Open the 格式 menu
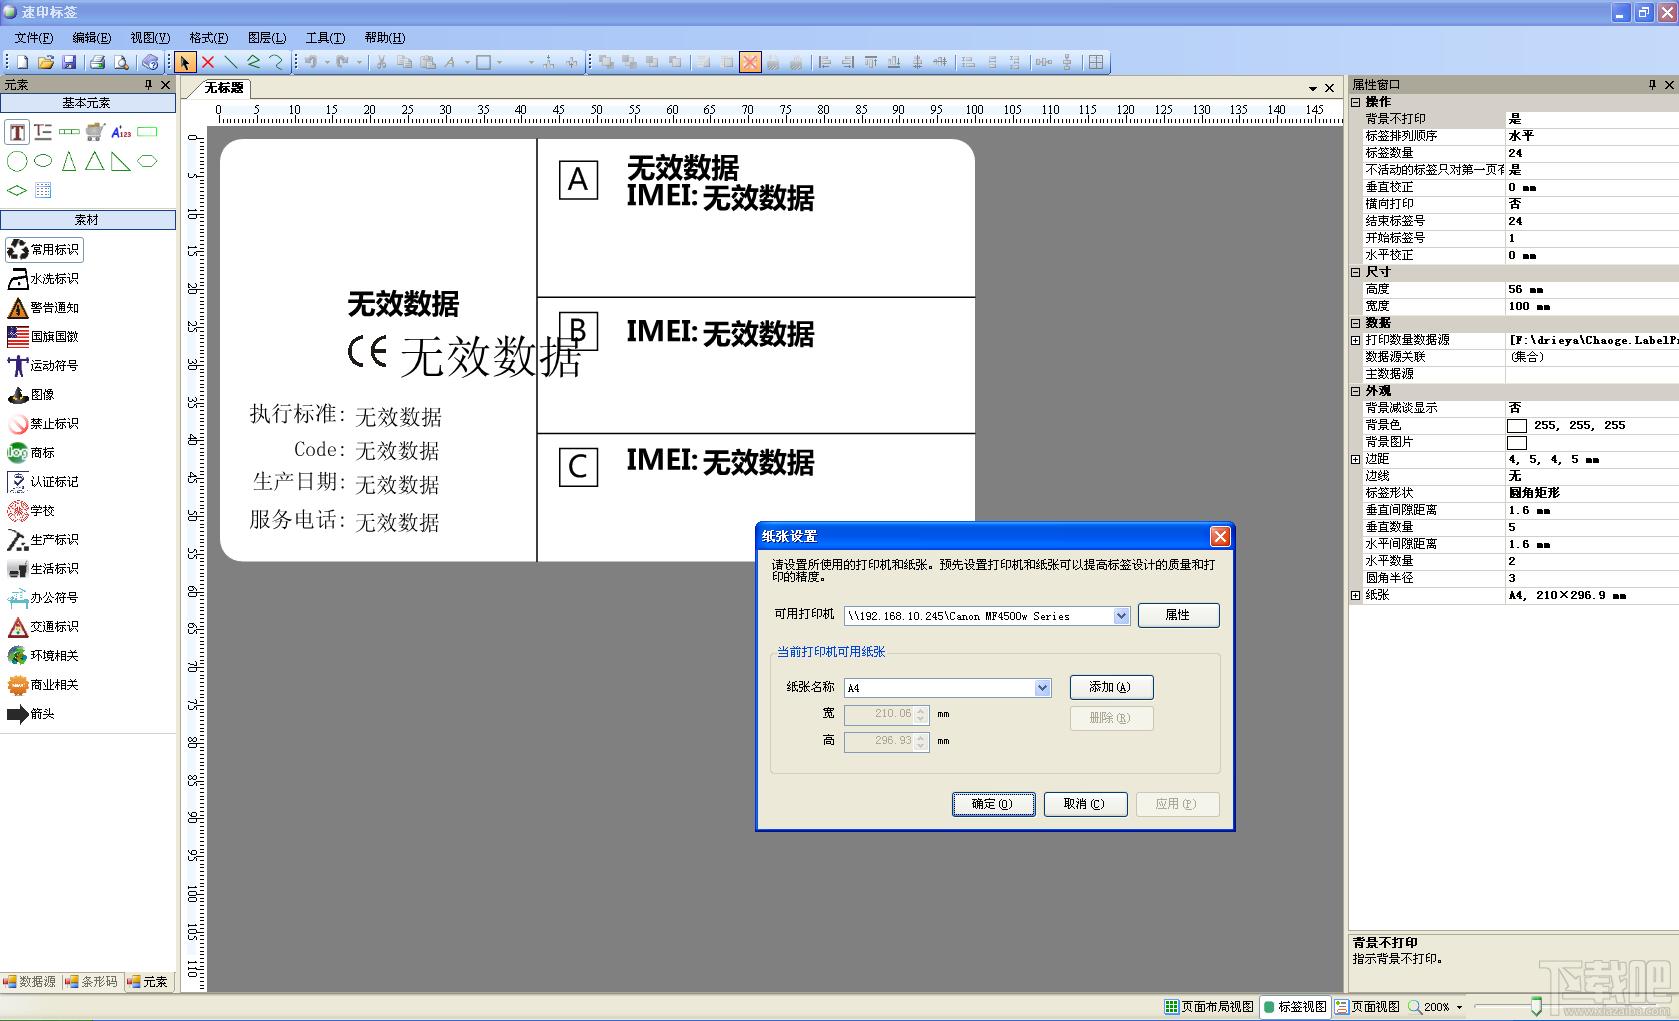Screen dimensions: 1679x1021 pos(208,38)
